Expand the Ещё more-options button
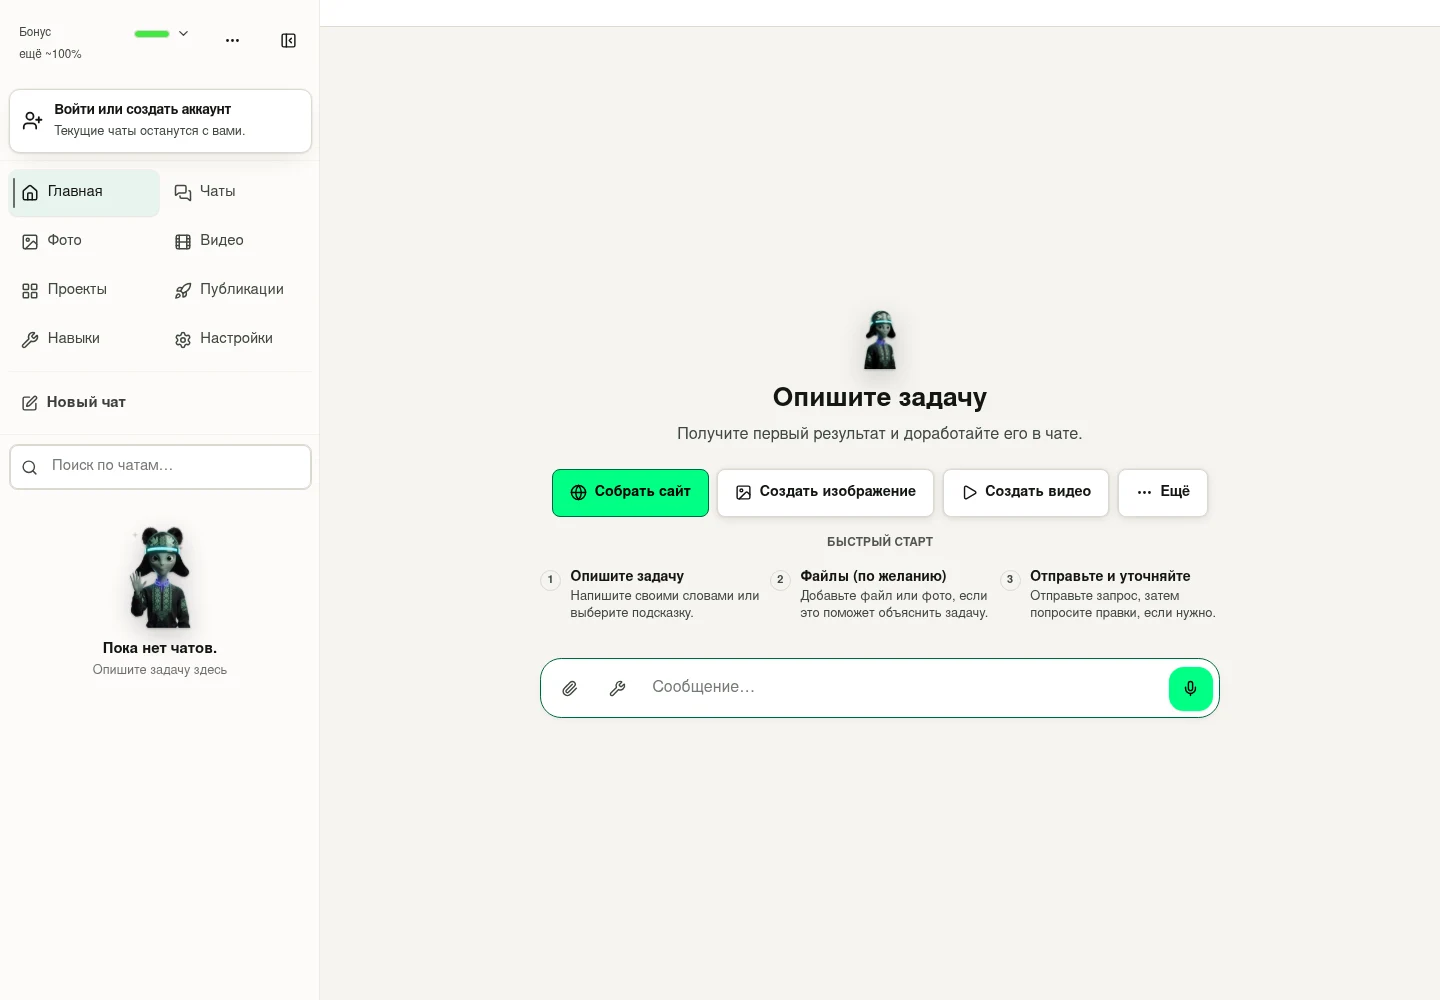Viewport: 1440px width, 1000px height. (x=1163, y=493)
